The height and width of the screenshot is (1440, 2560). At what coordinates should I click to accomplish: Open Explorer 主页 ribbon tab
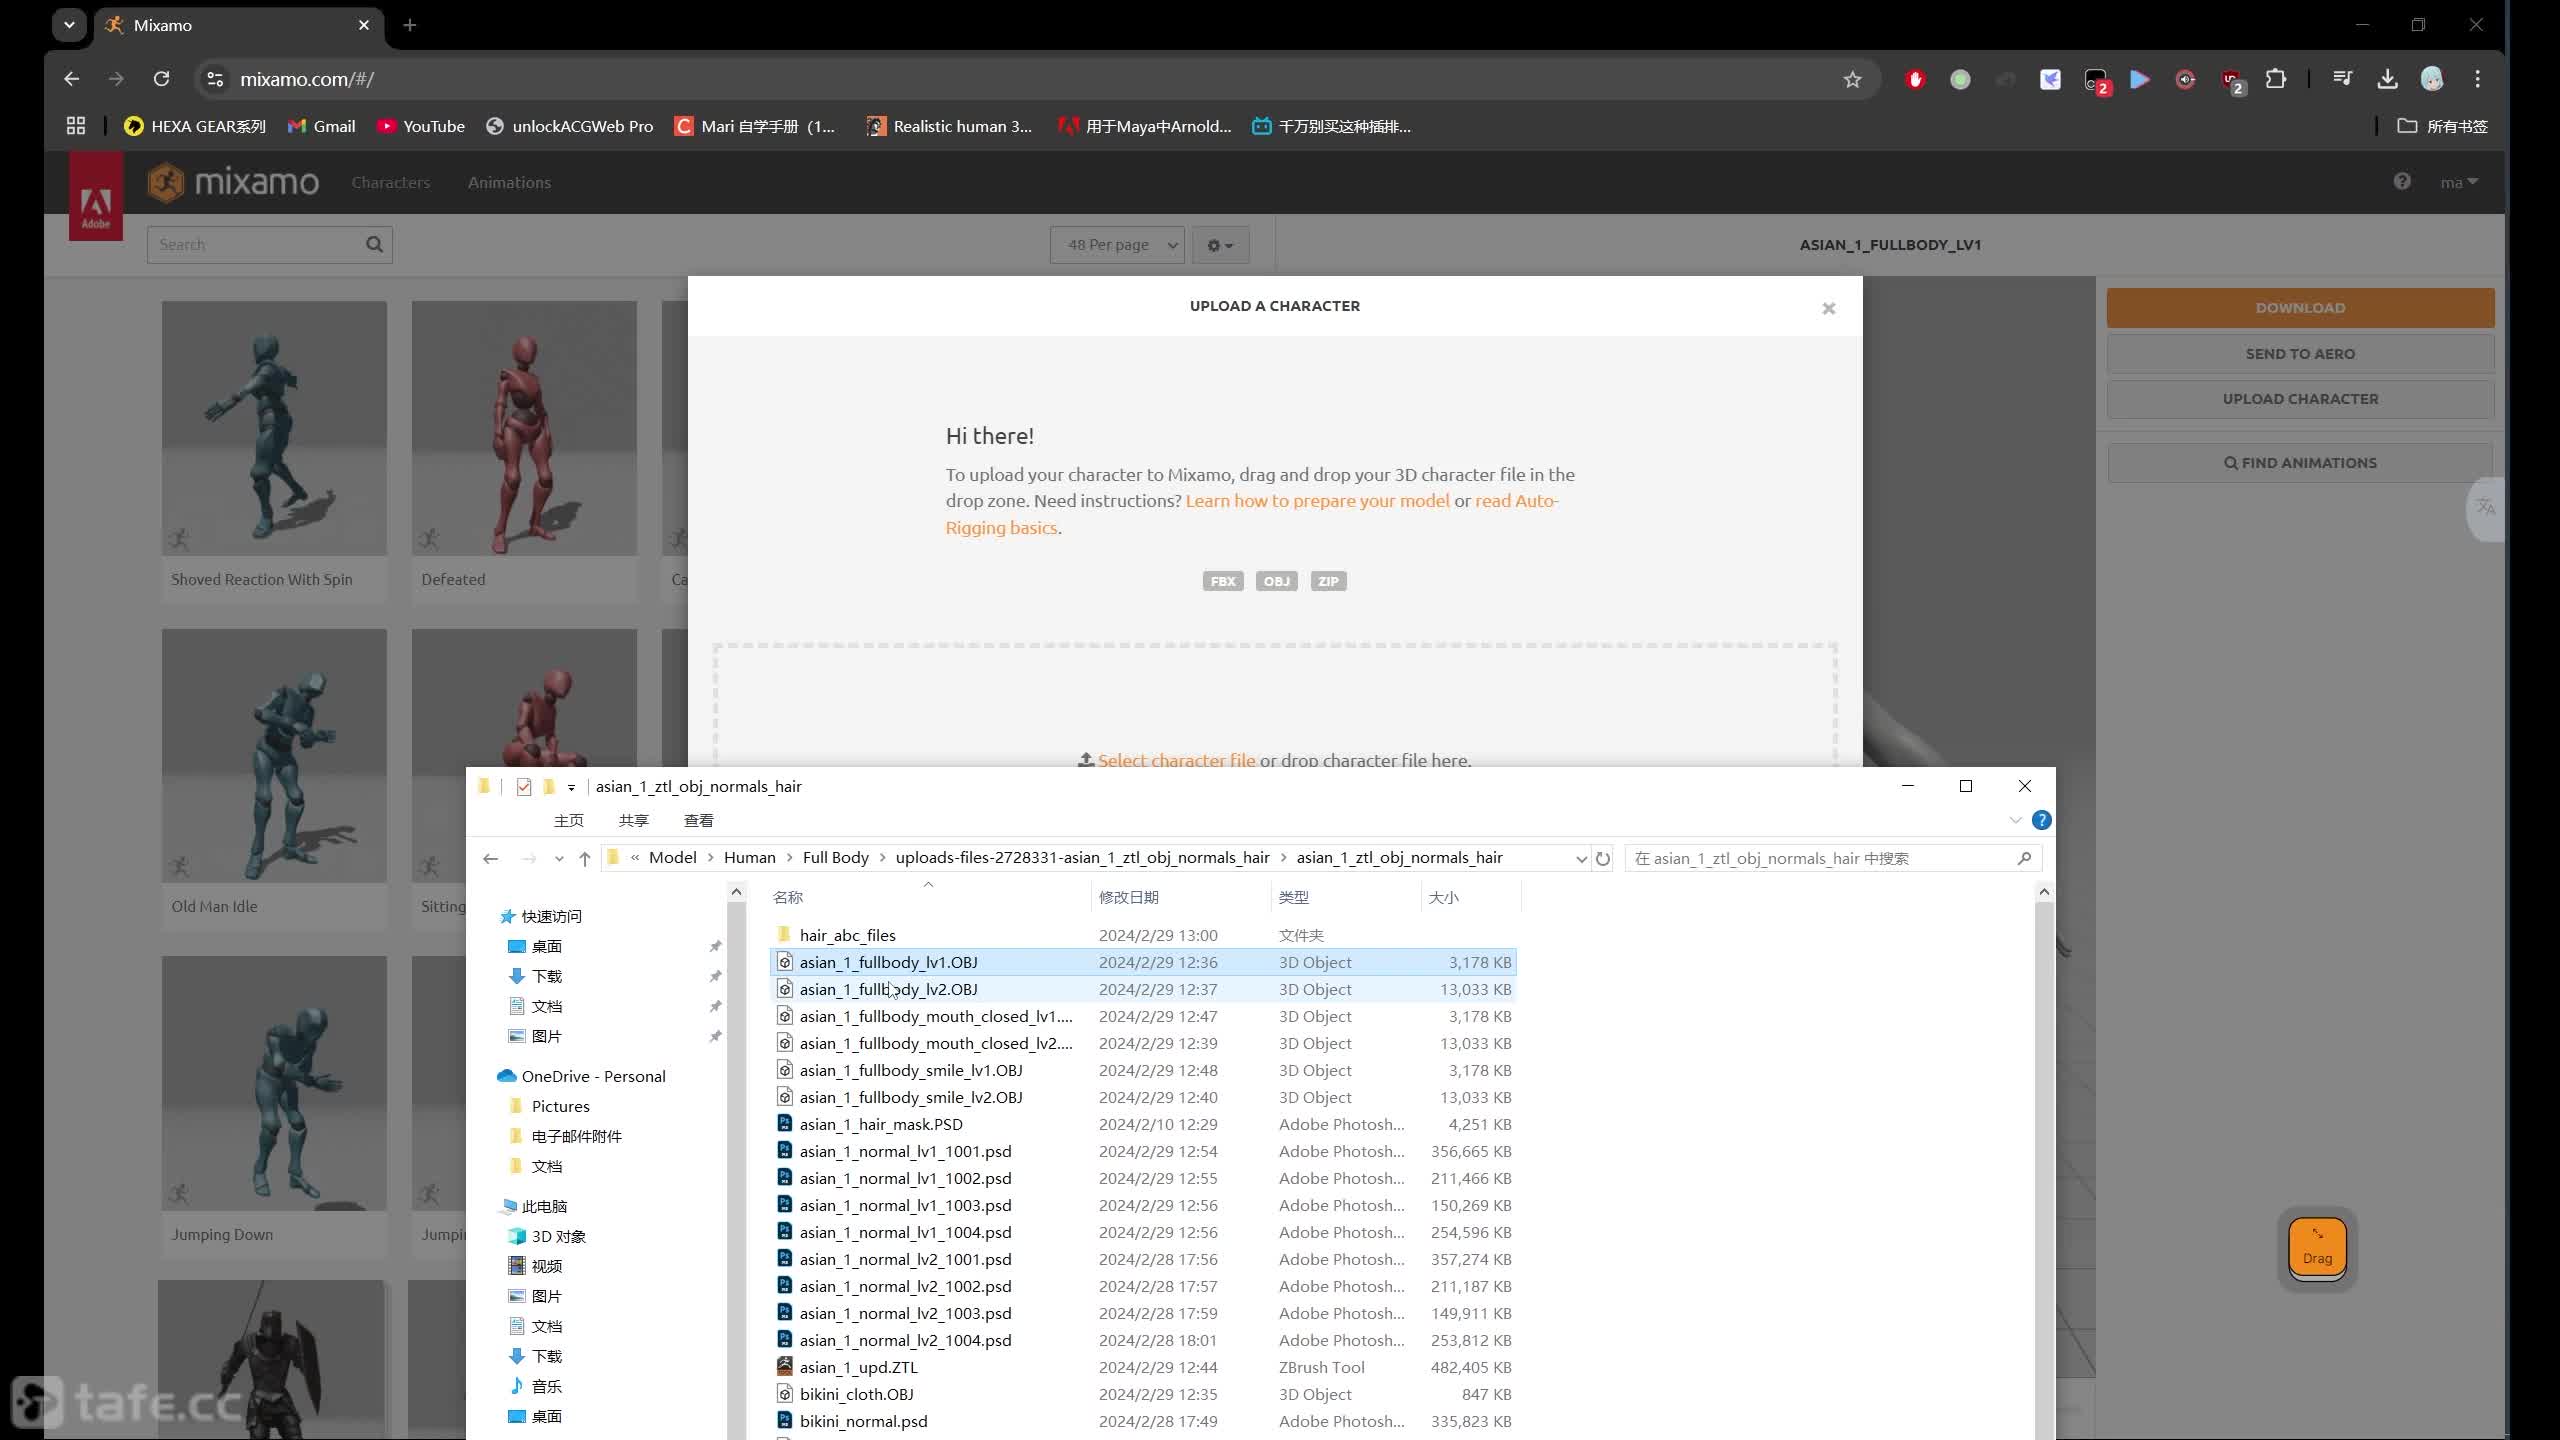pos(569,820)
